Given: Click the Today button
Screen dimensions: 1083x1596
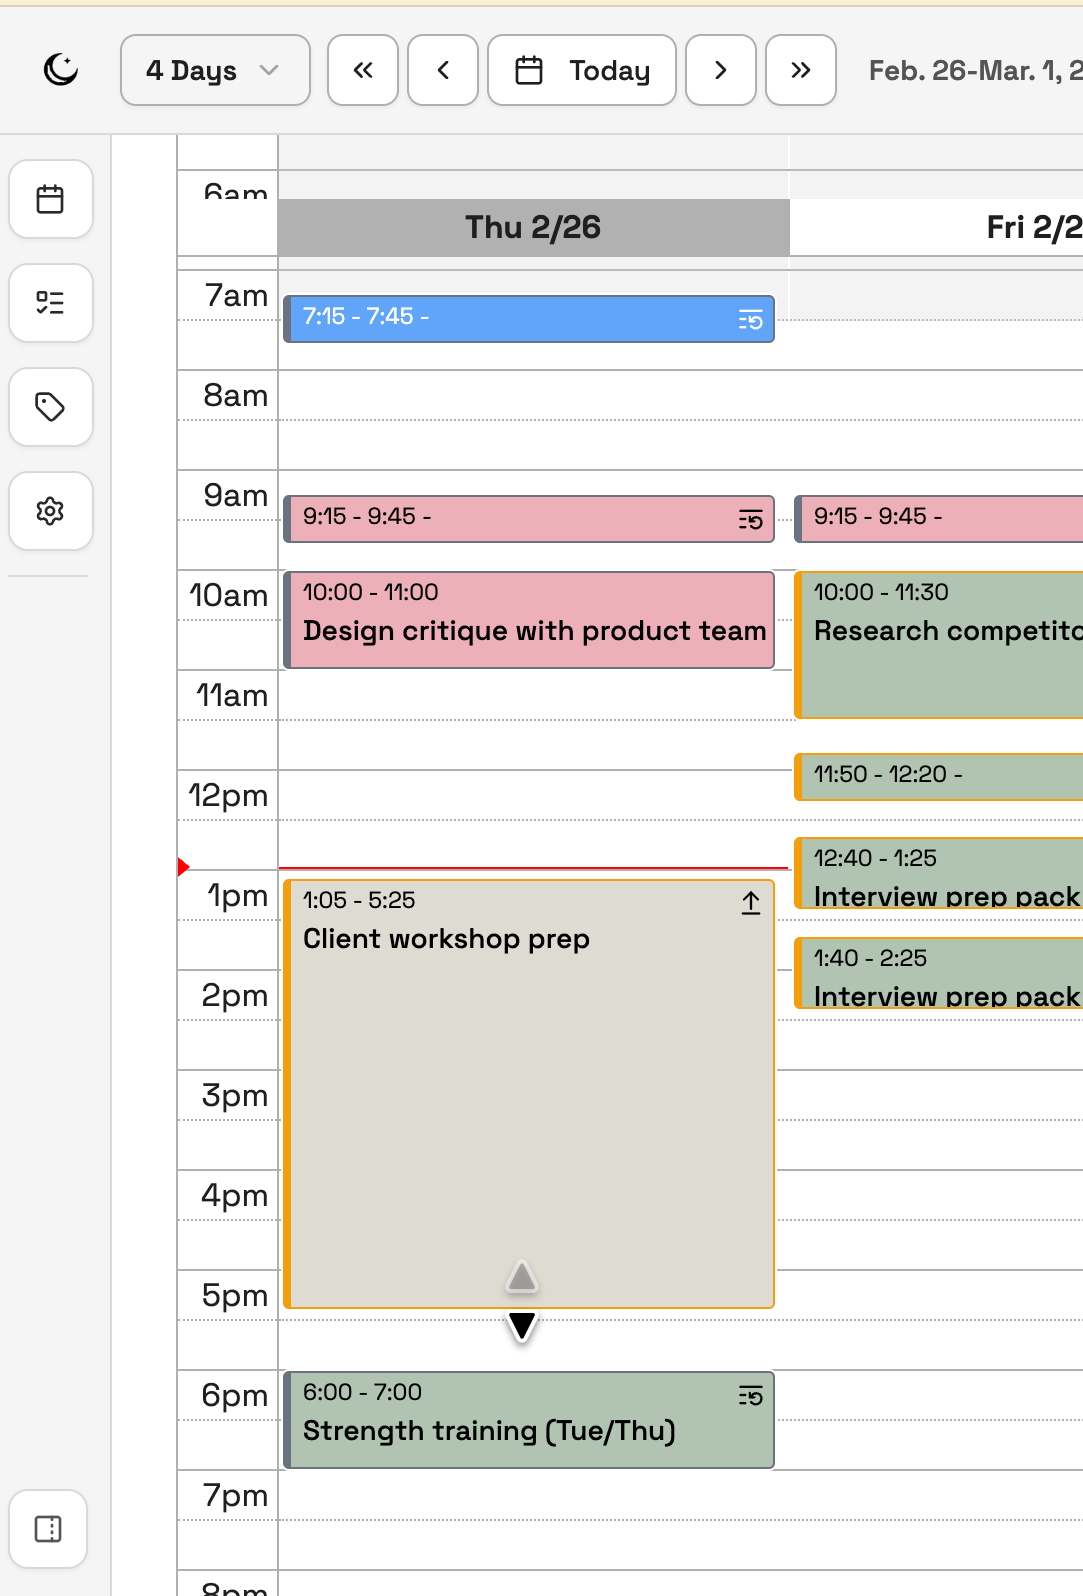Looking at the screenshot, I should pos(582,70).
